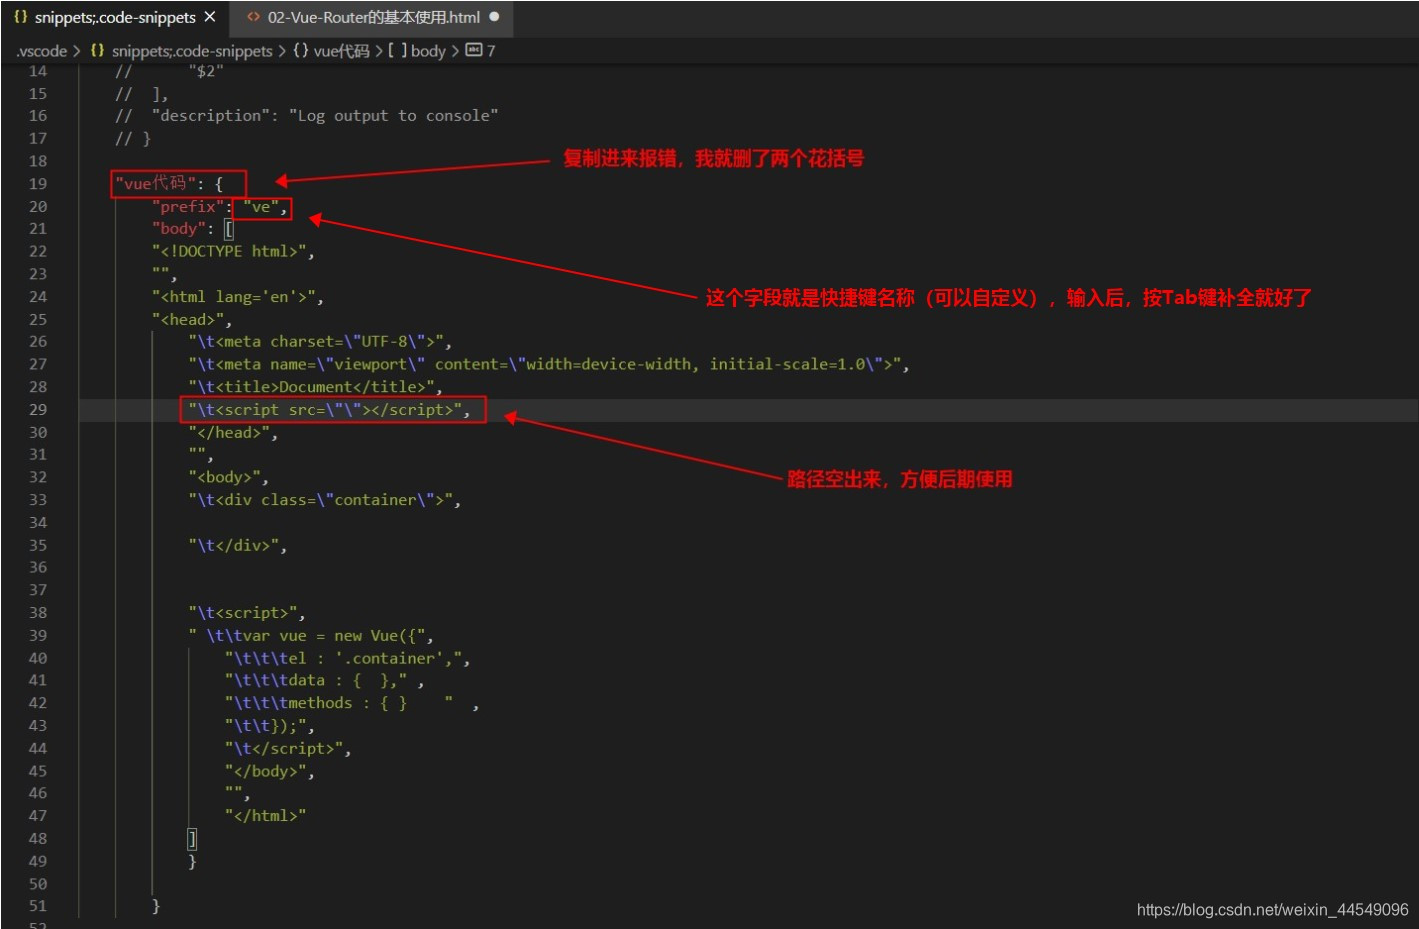Click the "</html>" string on line 47

pyautogui.click(x=265, y=817)
